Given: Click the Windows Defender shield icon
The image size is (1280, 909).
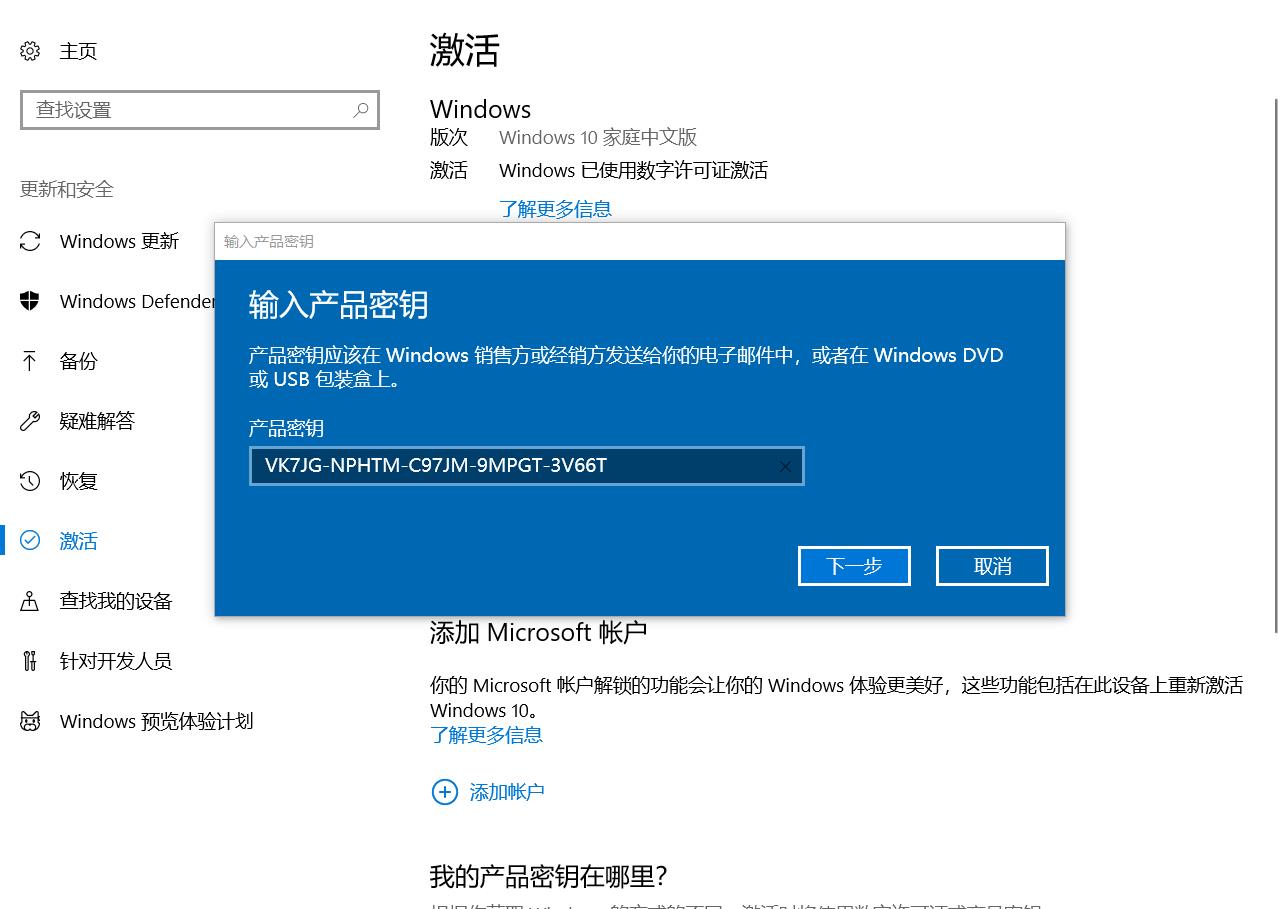Looking at the screenshot, I should coord(30,301).
